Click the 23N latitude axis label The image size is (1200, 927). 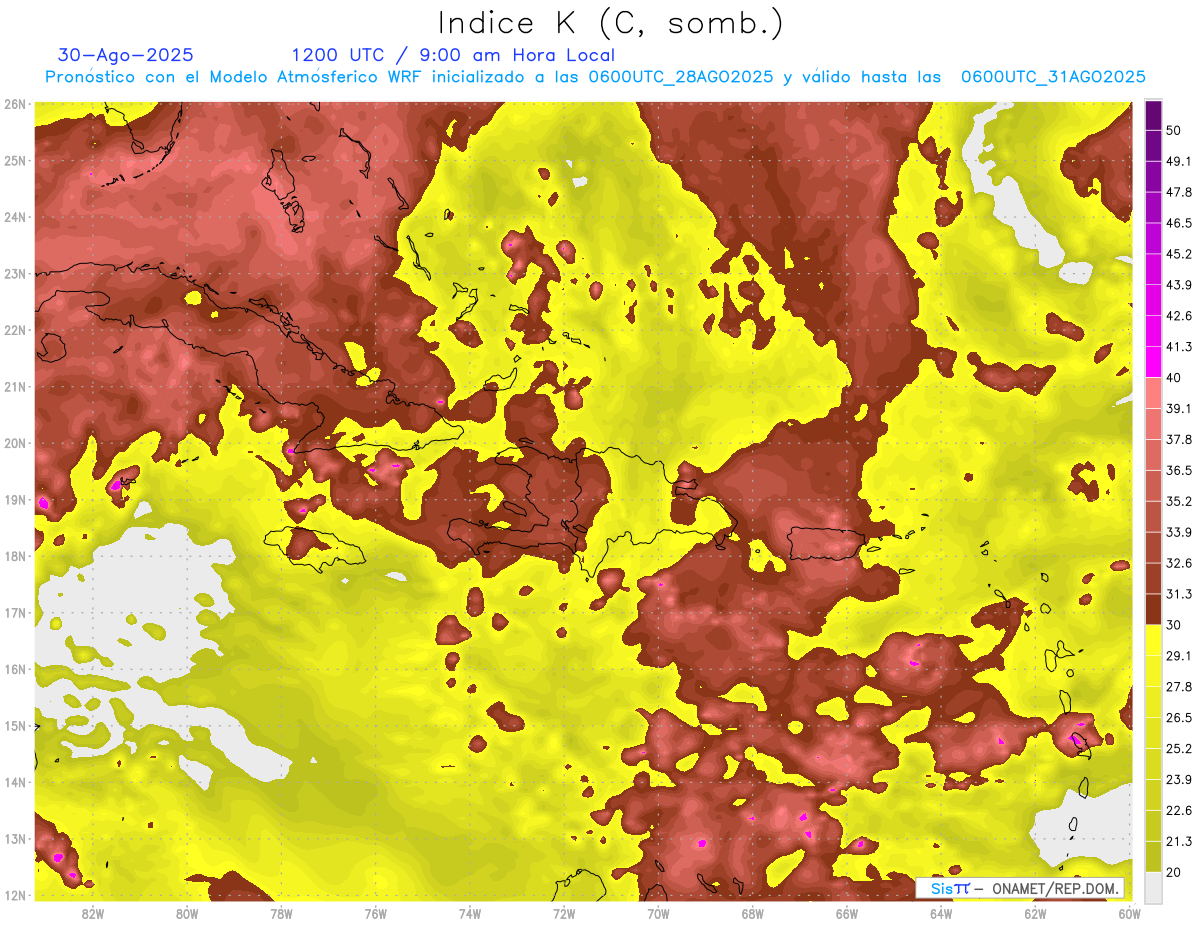coord(14,273)
